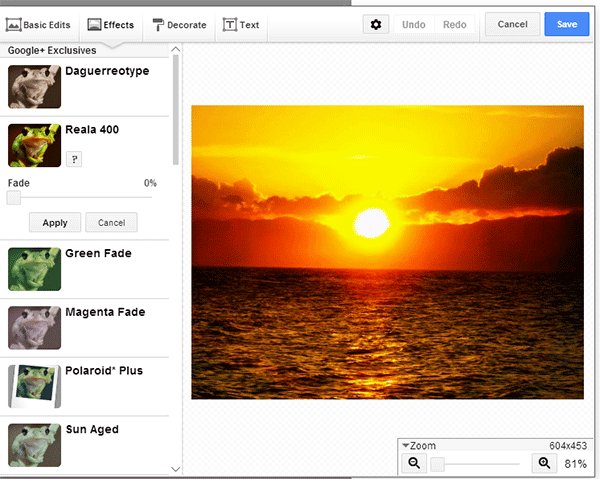This screenshot has width=600, height=479.
Task: Click the Fade slider handle
Action: (14, 198)
